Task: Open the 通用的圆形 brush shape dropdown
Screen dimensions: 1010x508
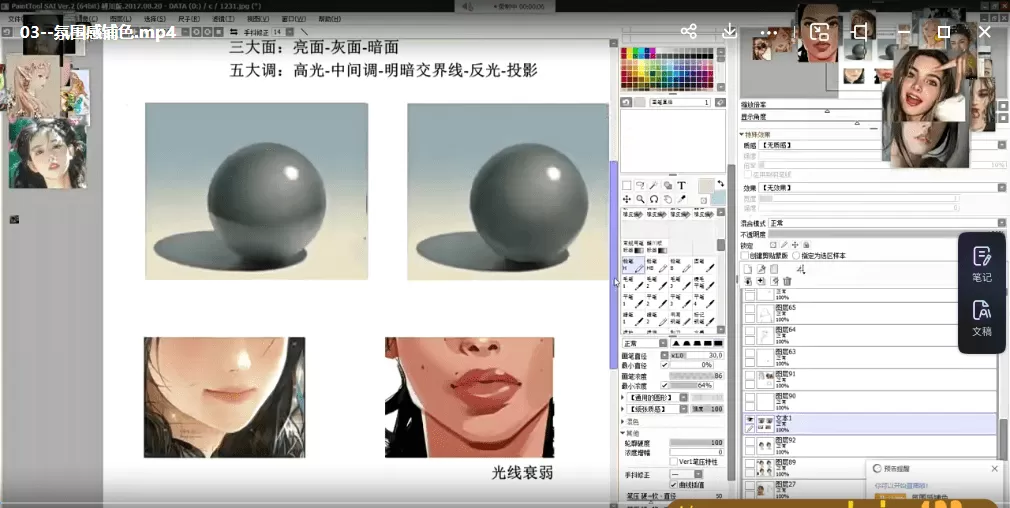Action: coord(657,398)
